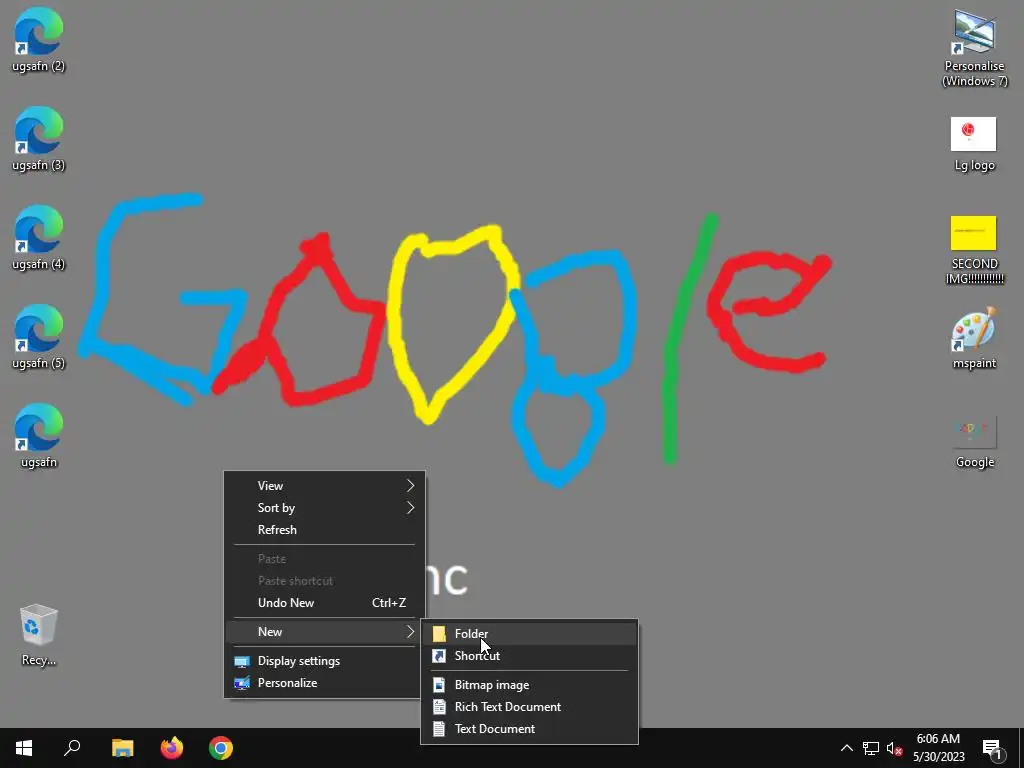Viewport: 1024px width, 768px height.
Task: Open the notification action center
Action: coord(993,749)
